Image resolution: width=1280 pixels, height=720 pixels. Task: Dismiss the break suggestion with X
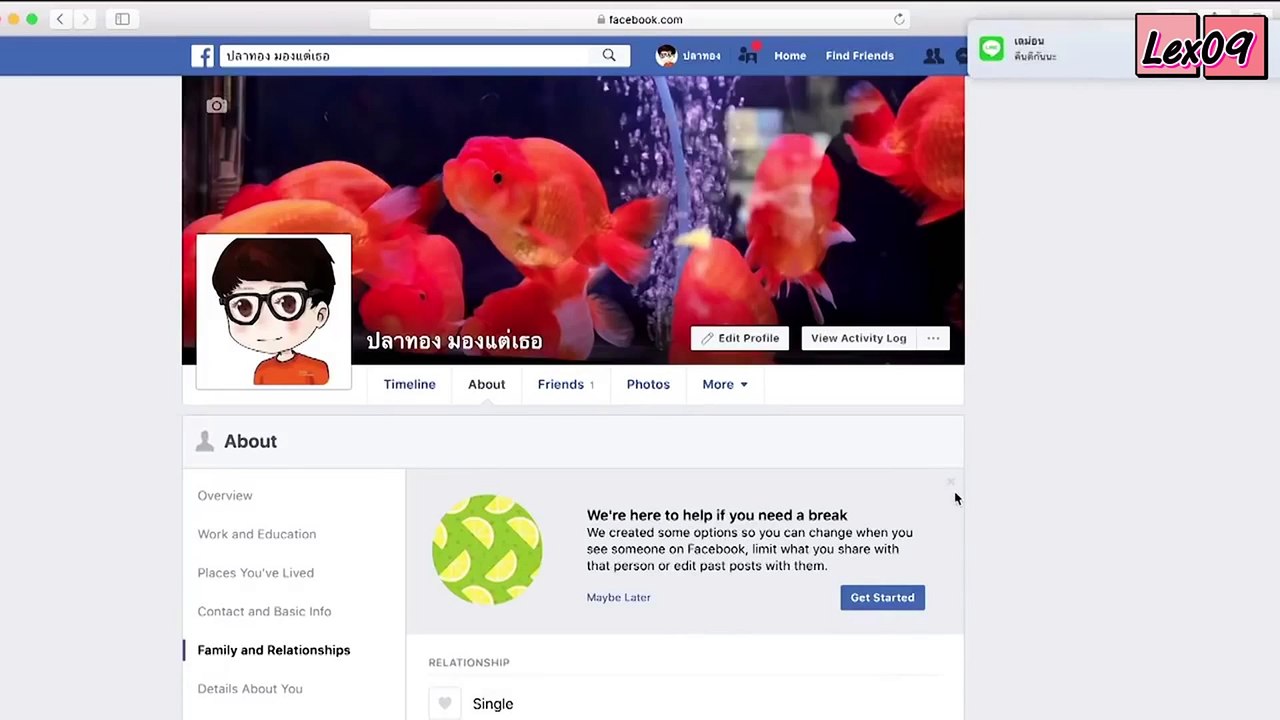click(951, 482)
